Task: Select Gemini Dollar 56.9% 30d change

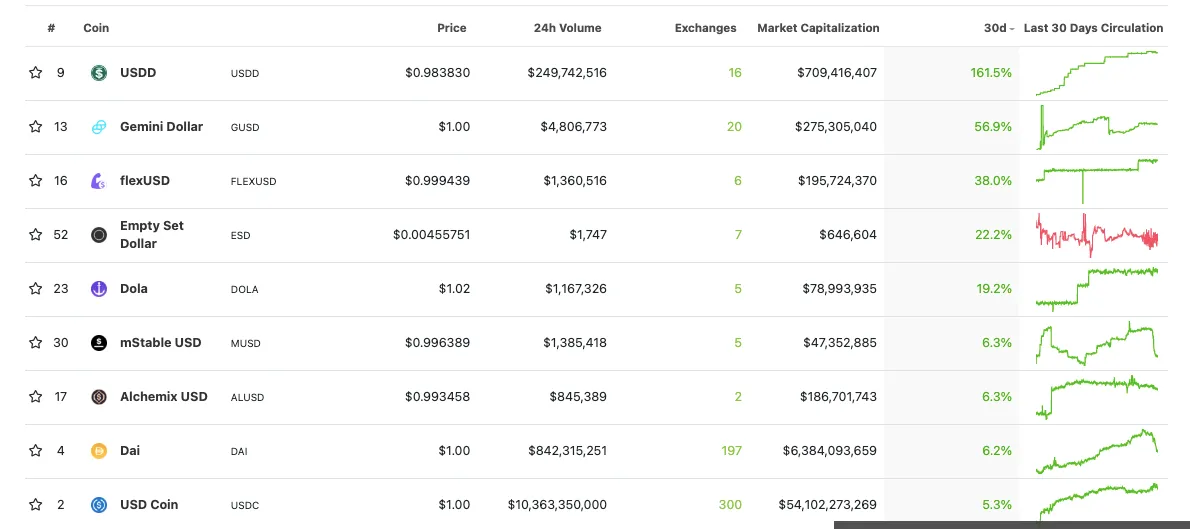Action: point(993,127)
